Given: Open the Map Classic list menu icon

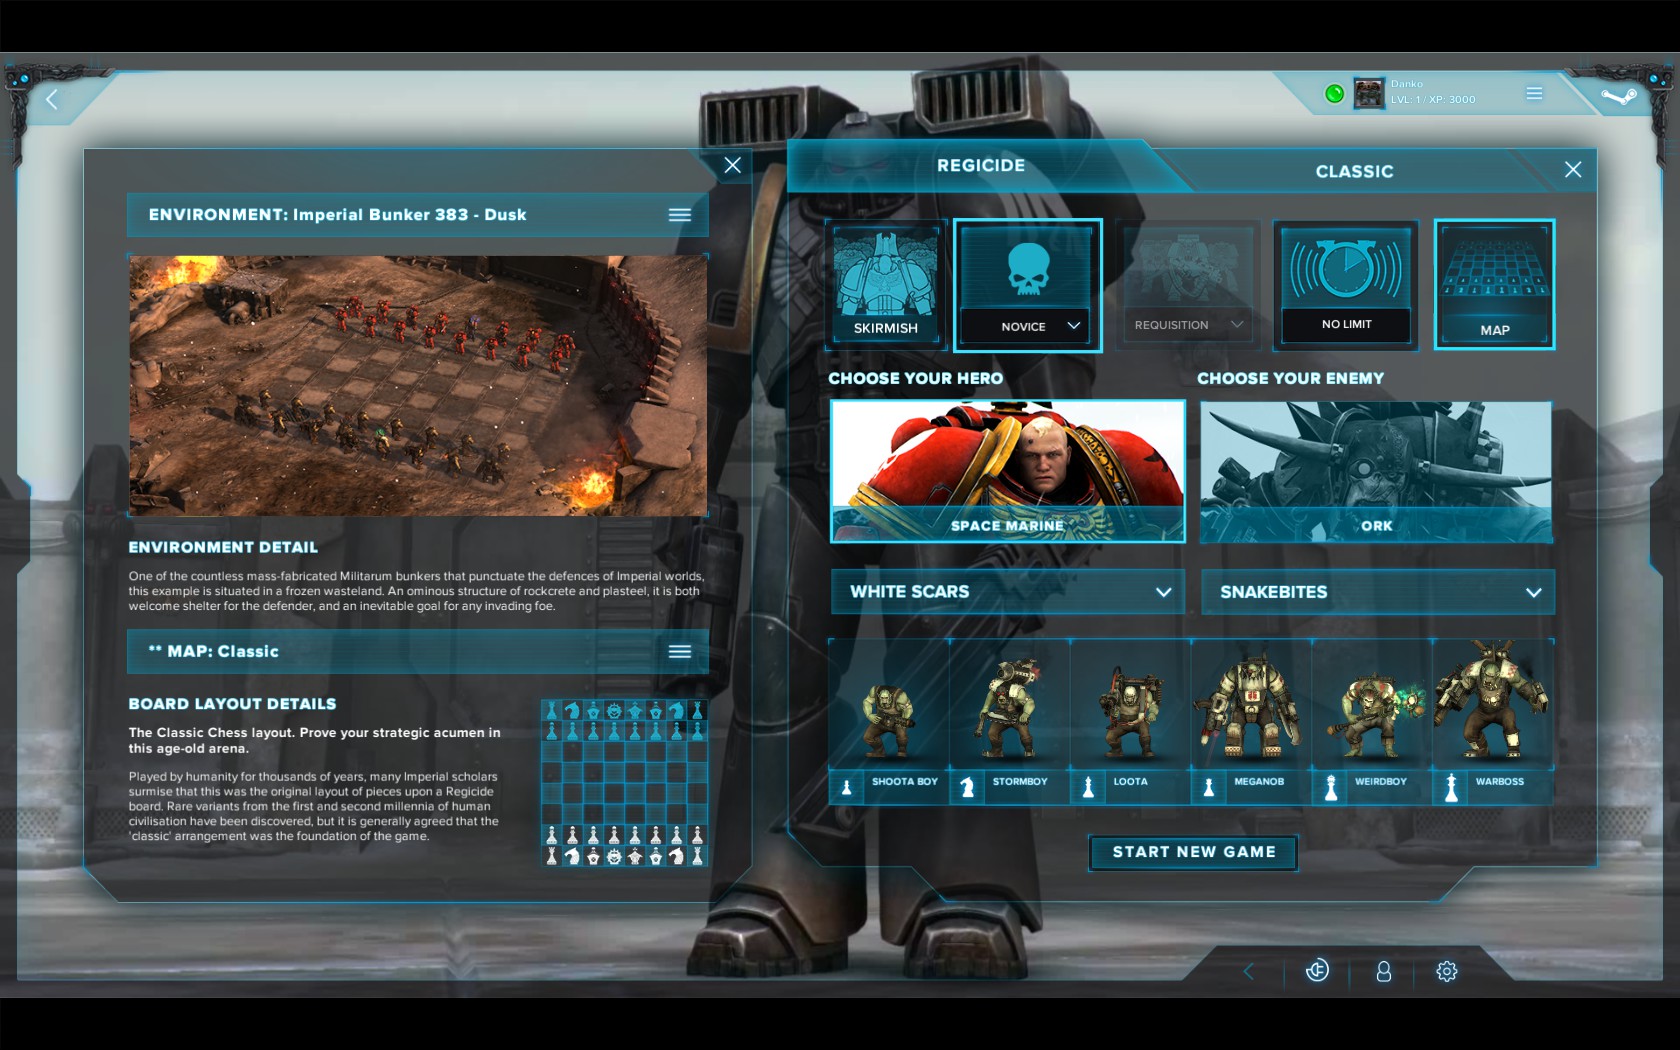Looking at the screenshot, I should tap(680, 652).
